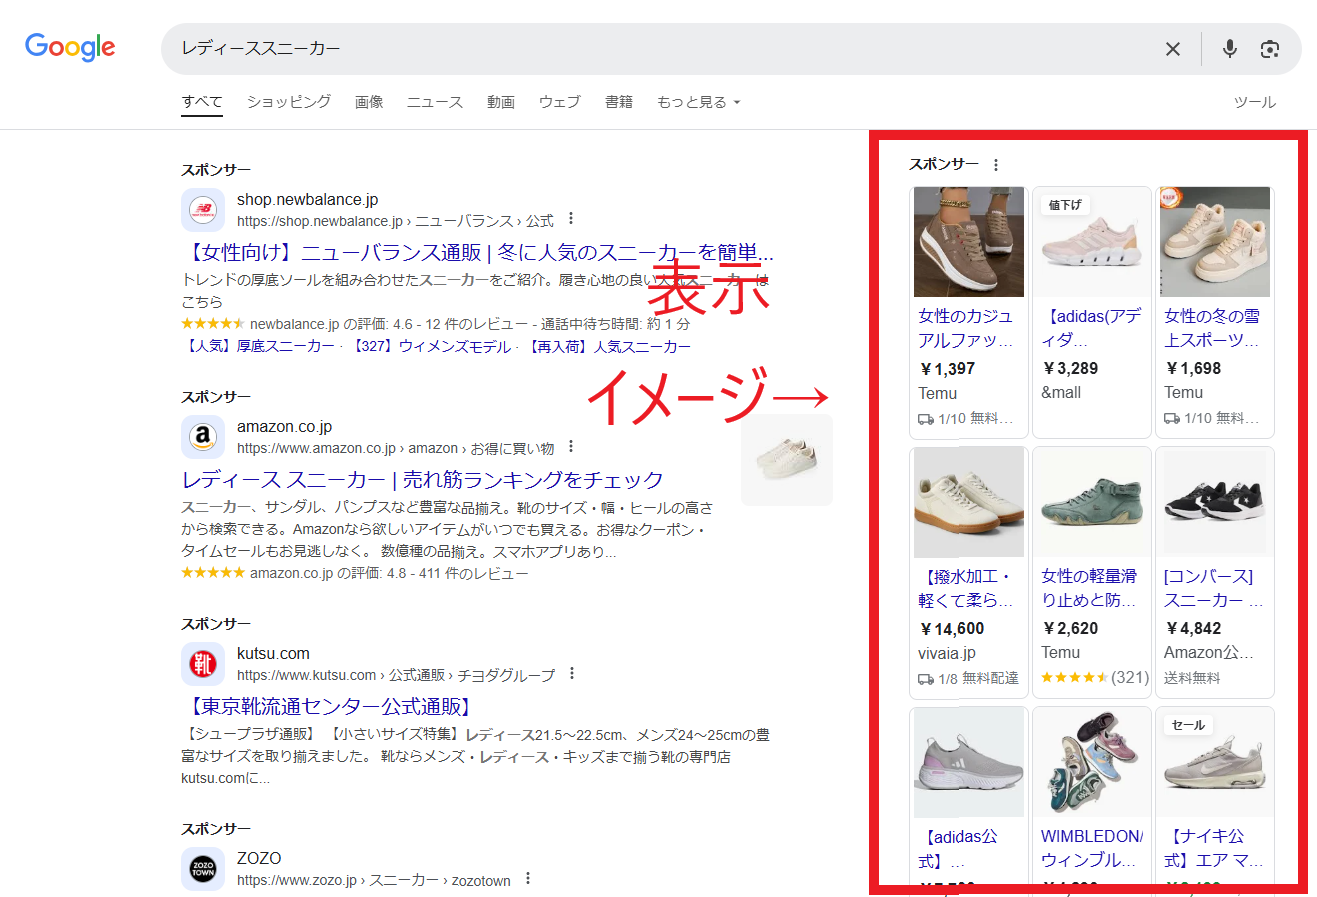Screen dimensions: 1317x897
Task: Click the vivaia.jp seller name
Action: pyautogui.click(x=947, y=653)
